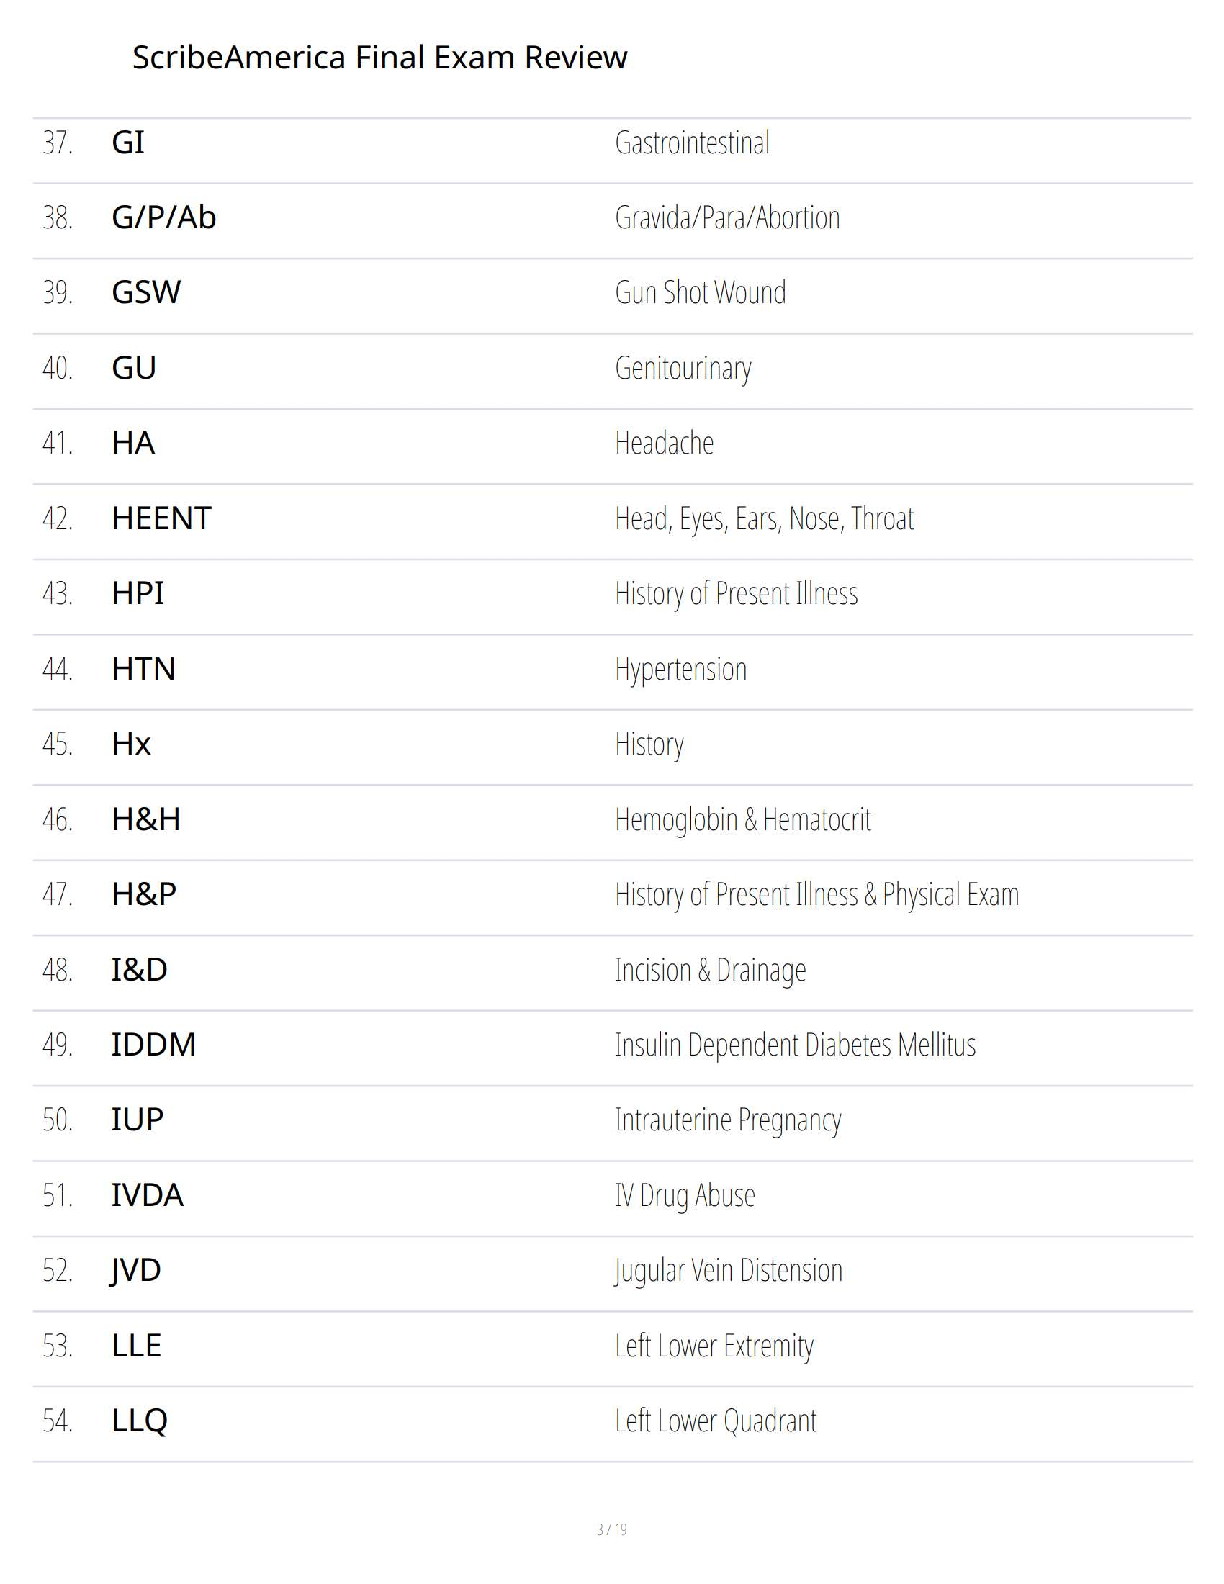
Task: Click the History of Present Illness definition
Action: 736,594
